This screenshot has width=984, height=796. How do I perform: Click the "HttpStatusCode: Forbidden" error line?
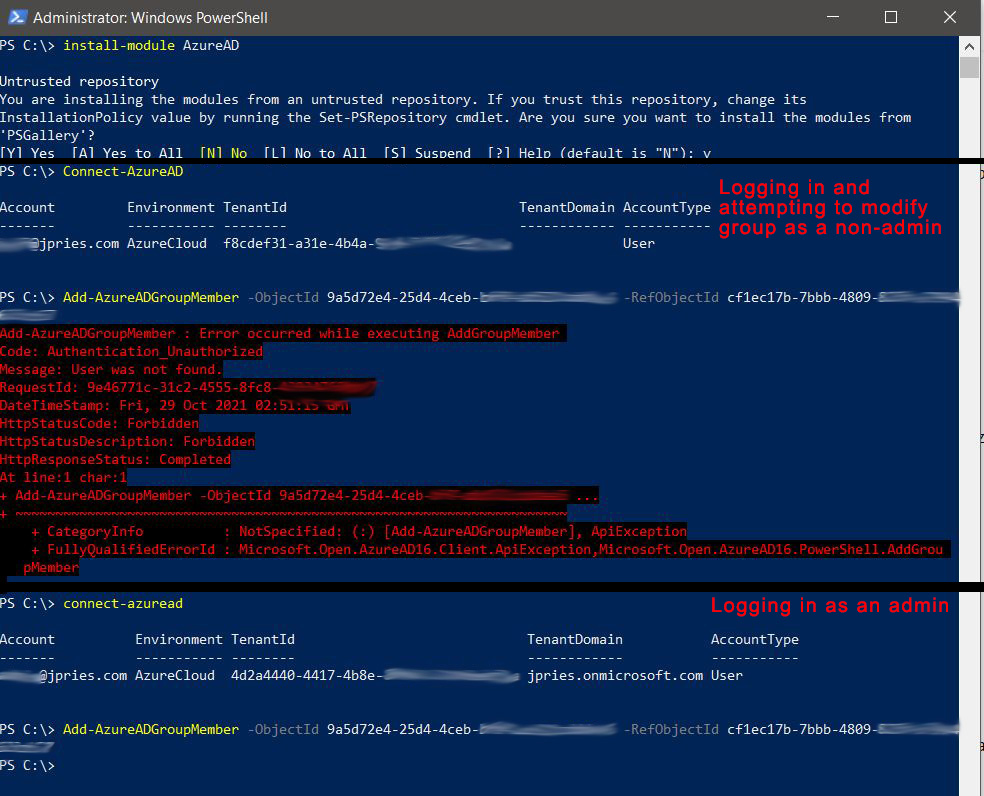pos(99,423)
